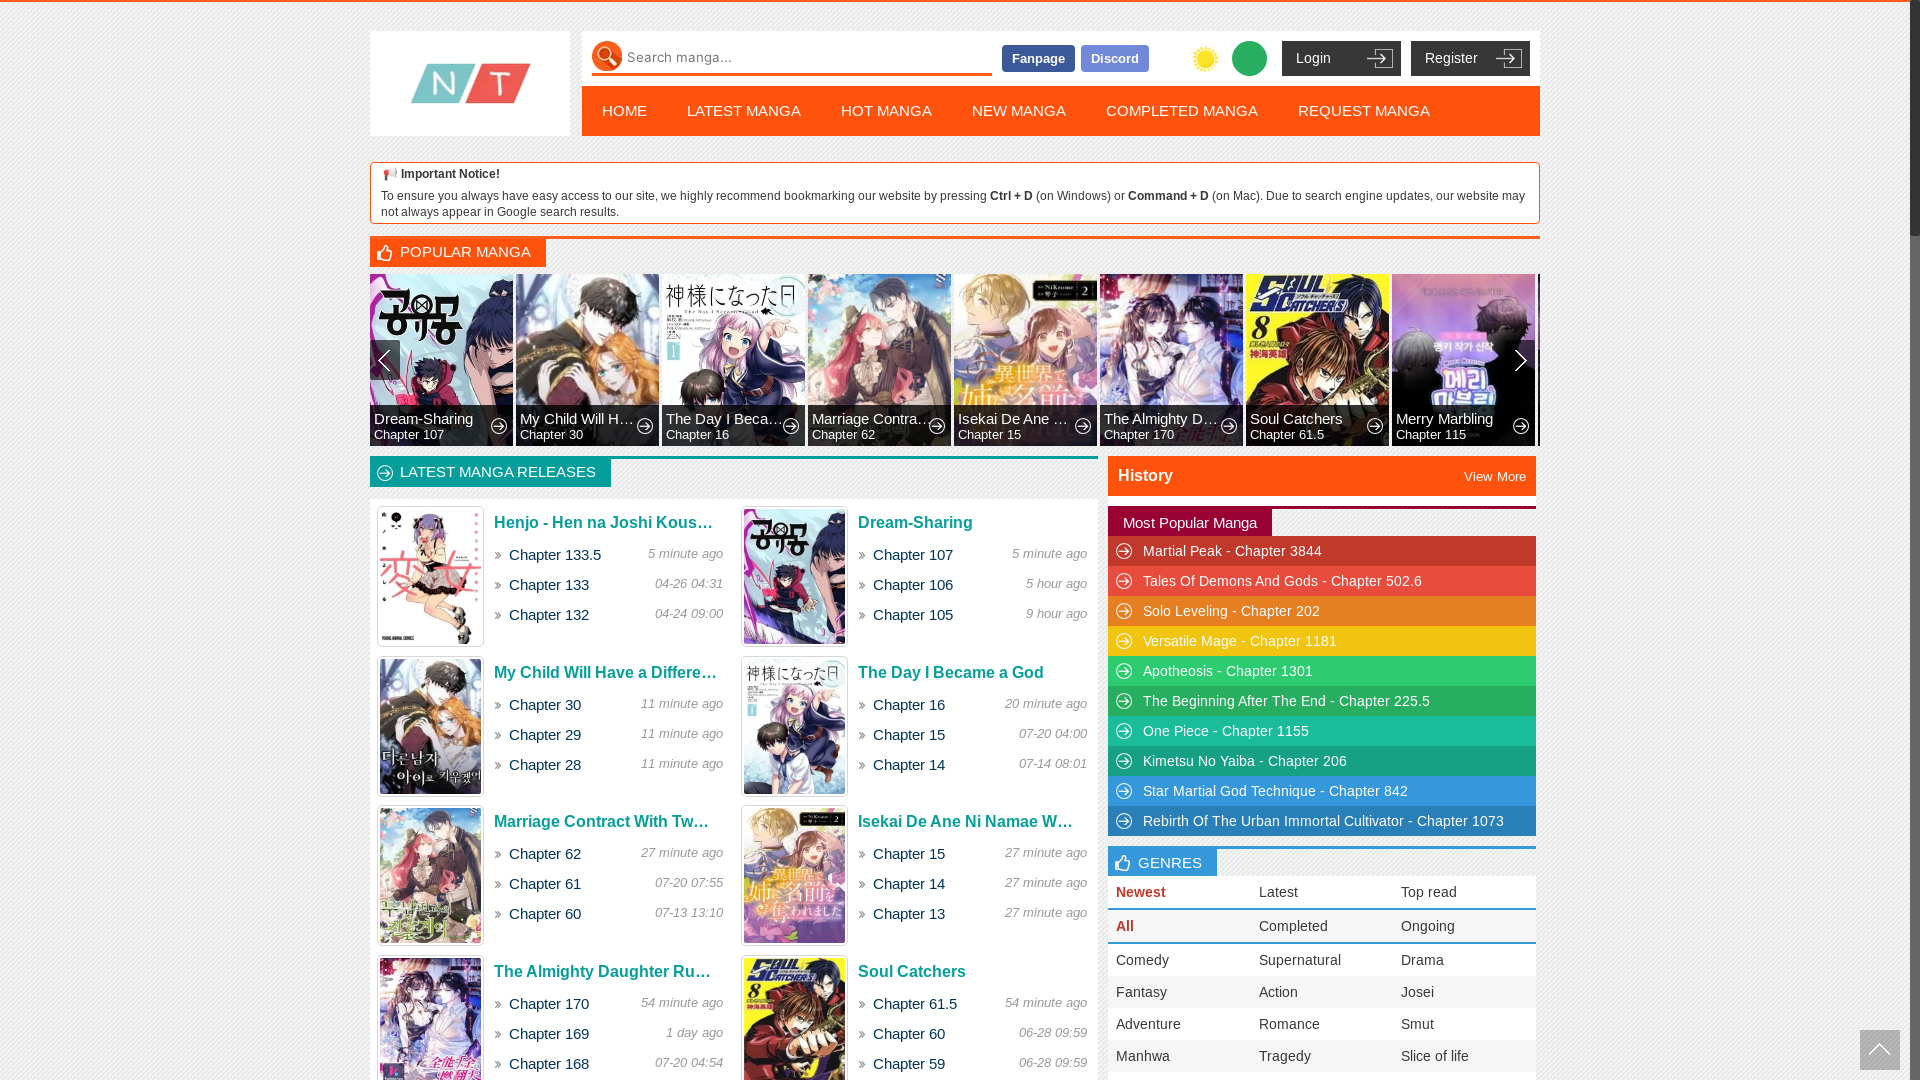Select Newest sort in Genres
Screen dimensions: 1920x1080
tap(1141, 892)
